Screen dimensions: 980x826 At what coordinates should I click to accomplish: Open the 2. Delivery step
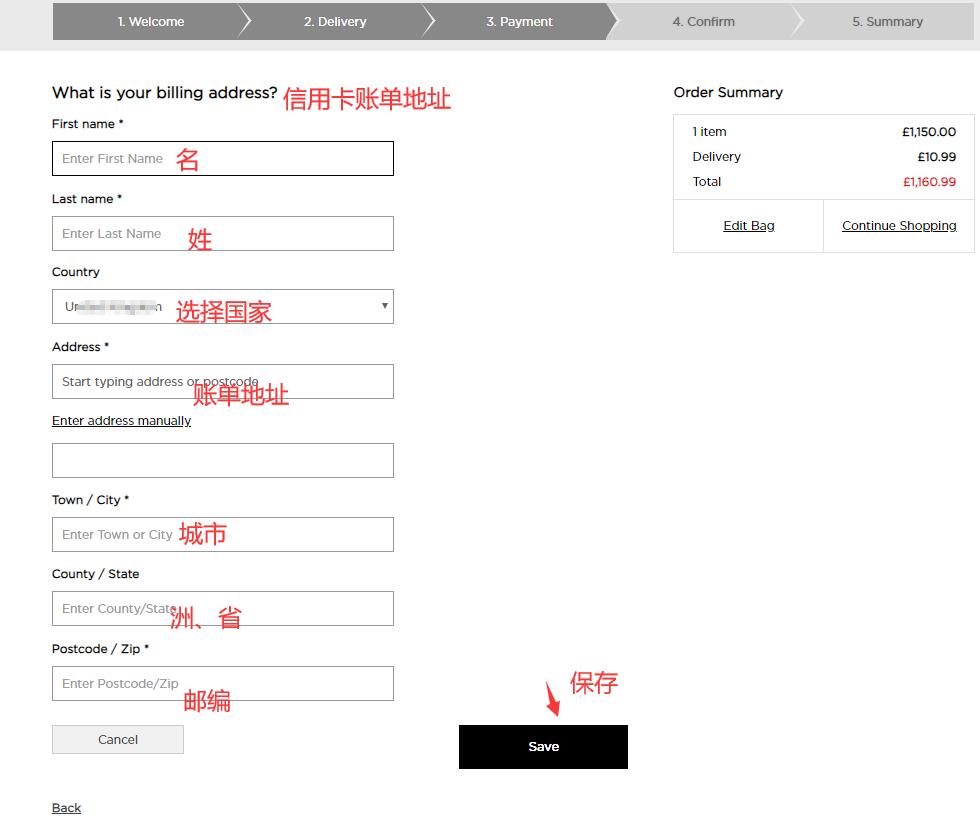point(335,21)
